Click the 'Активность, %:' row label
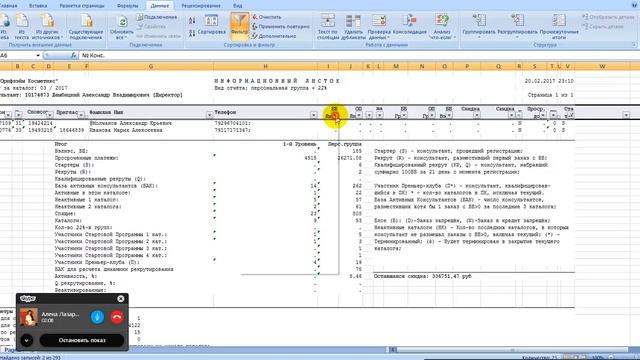 [x=76, y=276]
